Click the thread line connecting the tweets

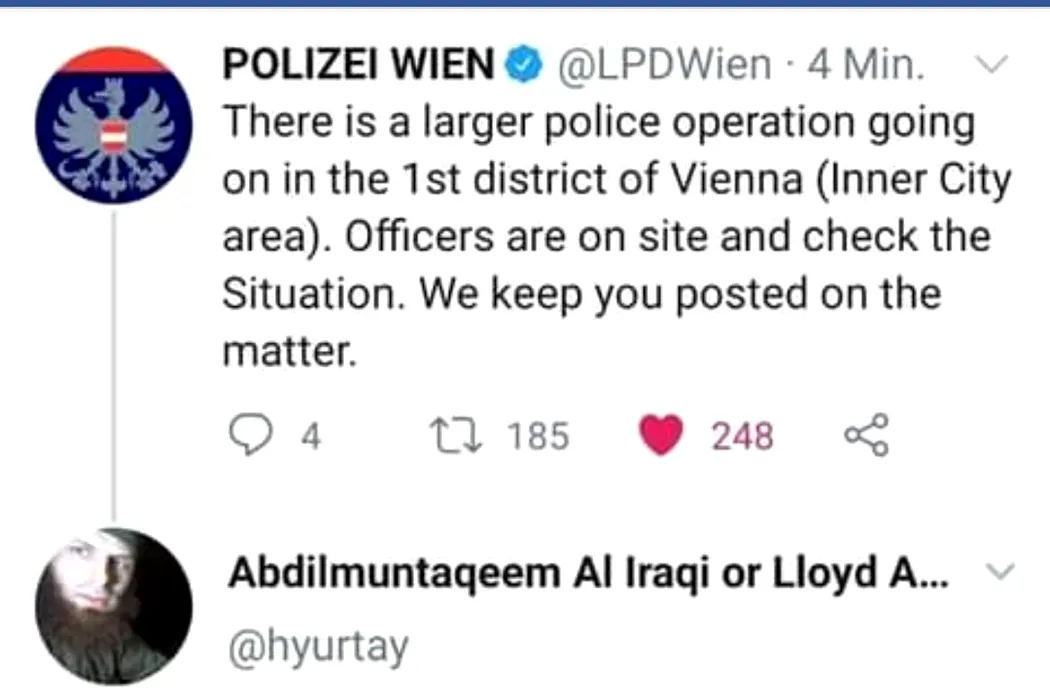point(114,366)
